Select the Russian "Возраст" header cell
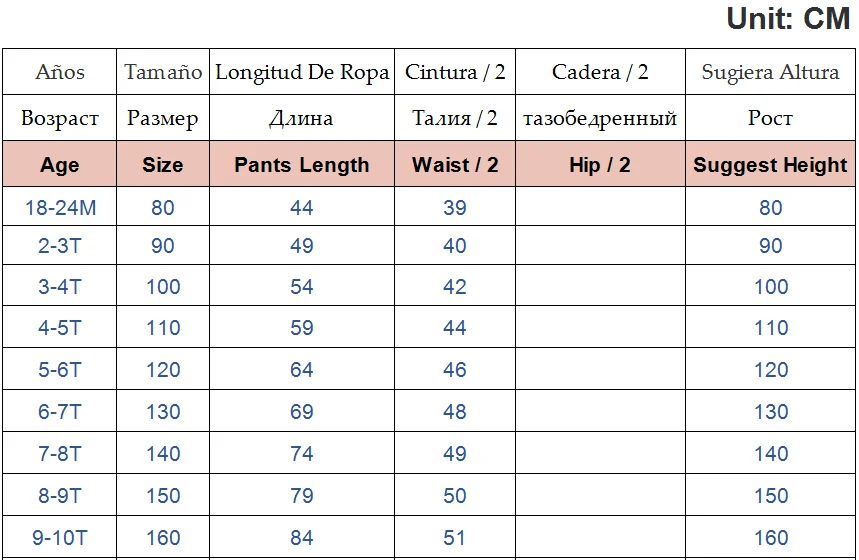Screen dimensions: 859x560 (60, 118)
